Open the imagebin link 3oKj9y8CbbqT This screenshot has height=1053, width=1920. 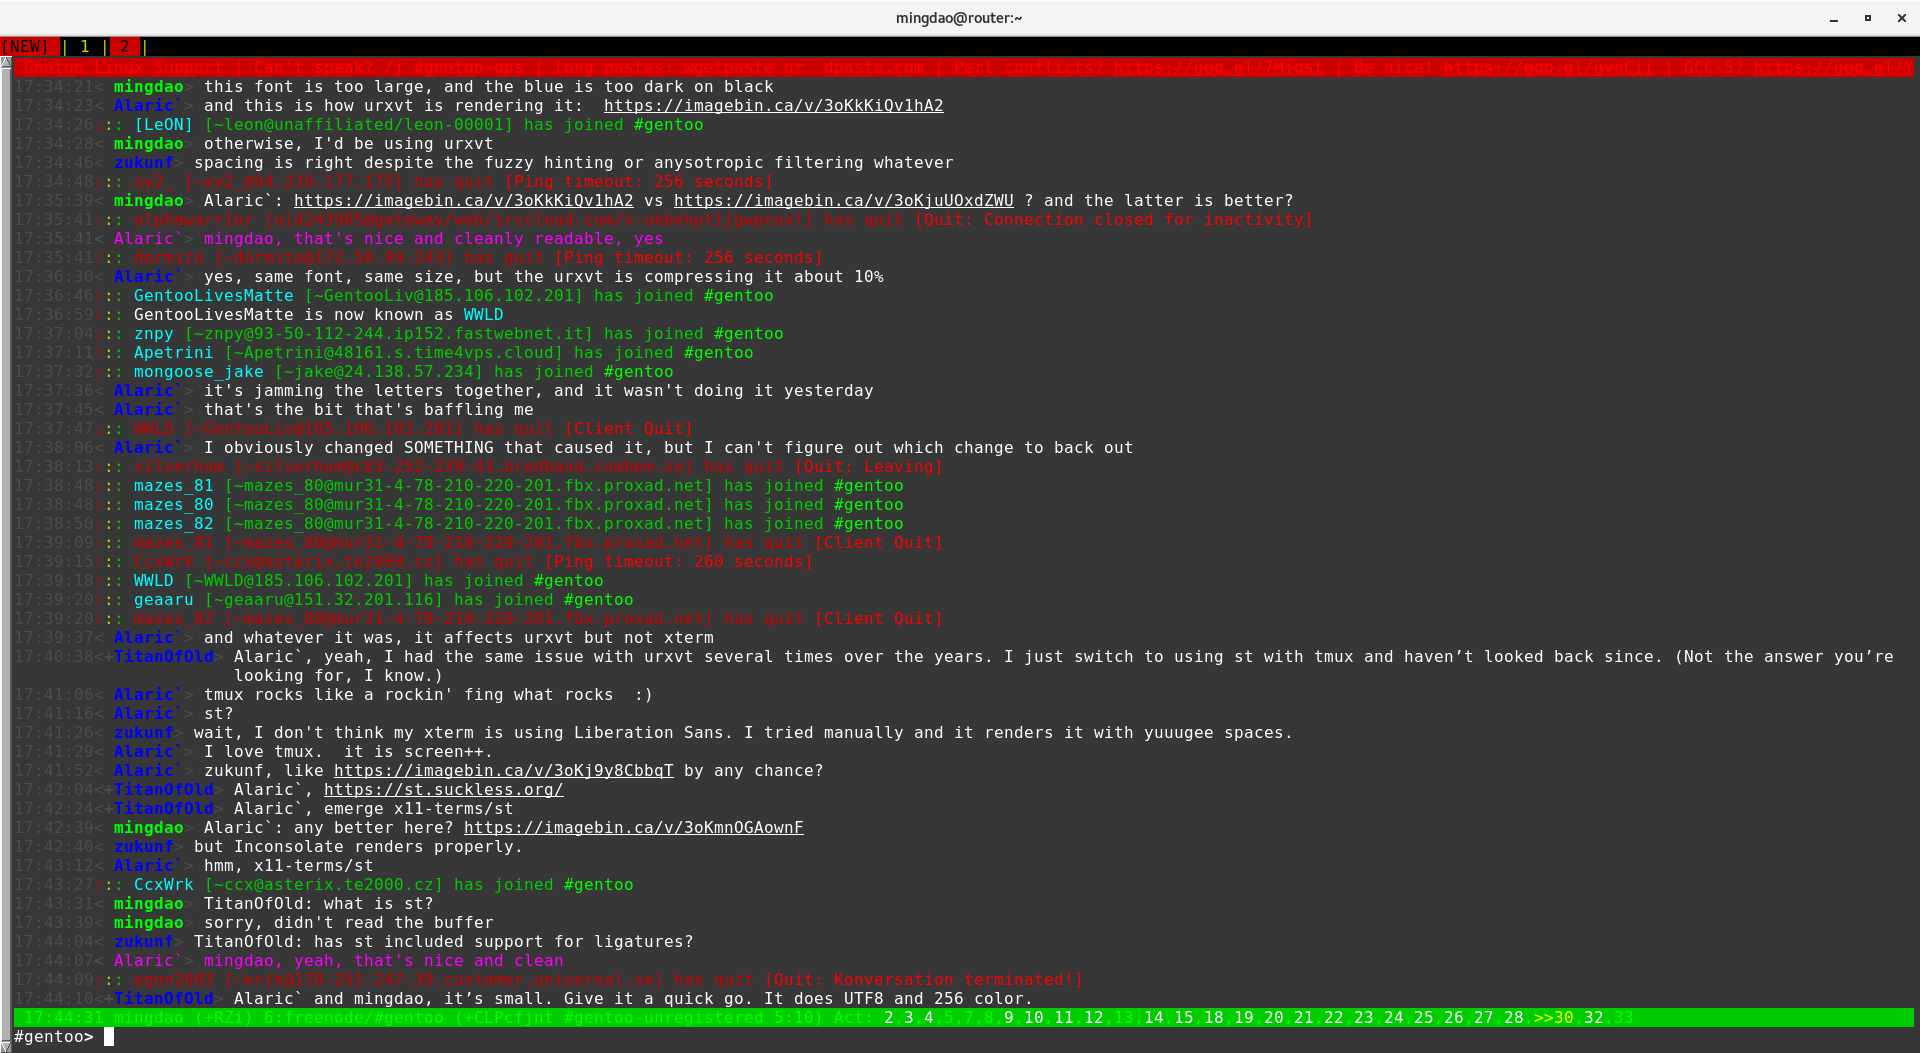(503, 771)
